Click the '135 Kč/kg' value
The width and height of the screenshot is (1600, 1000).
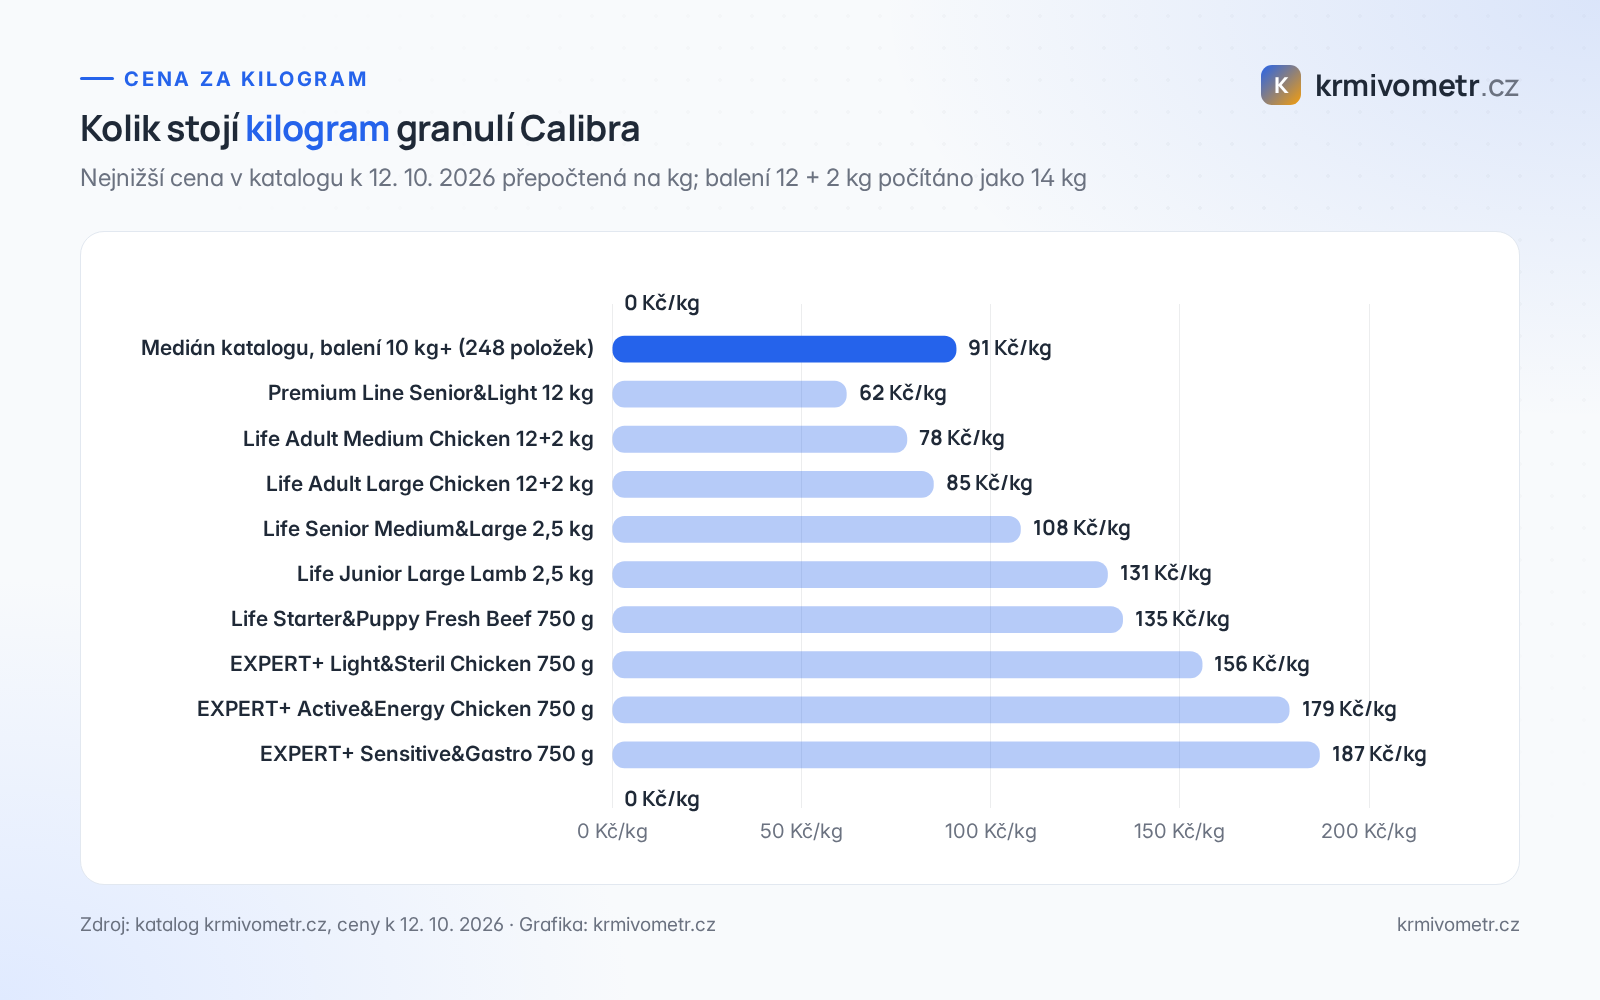coord(1182,619)
